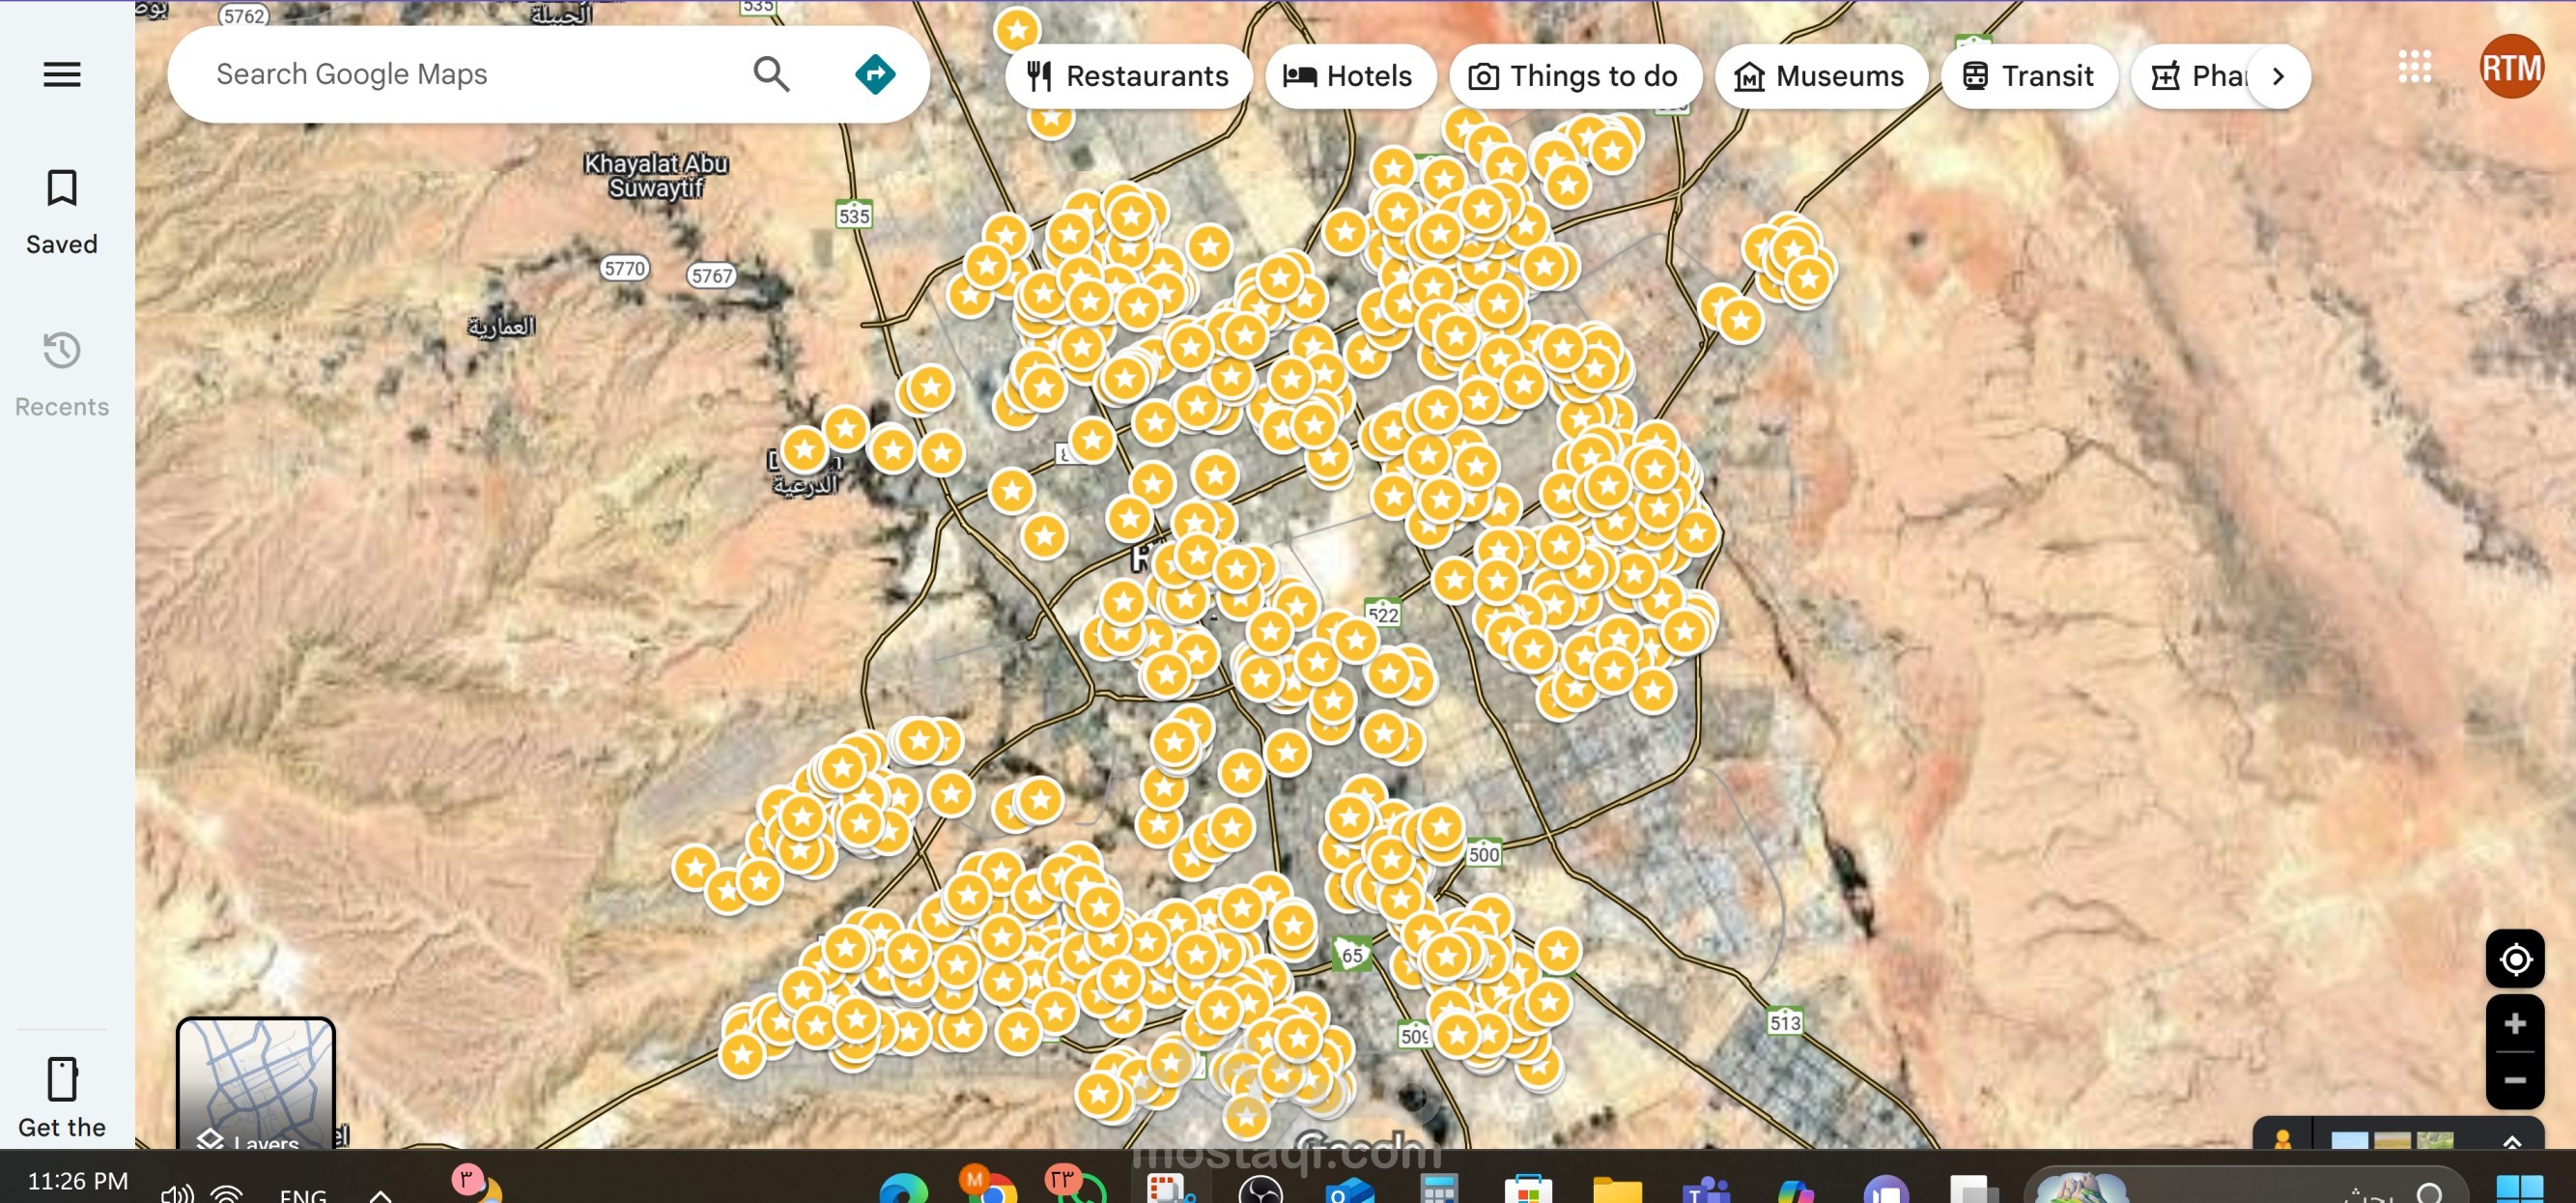
Task: Click the blue sky imagery thumbnail
Action: pos(2348,1140)
